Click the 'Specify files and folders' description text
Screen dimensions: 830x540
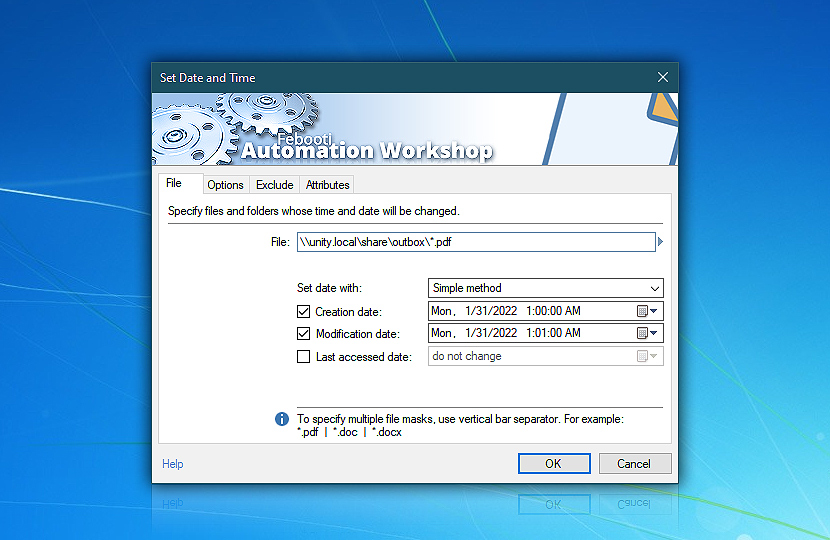[313, 211]
